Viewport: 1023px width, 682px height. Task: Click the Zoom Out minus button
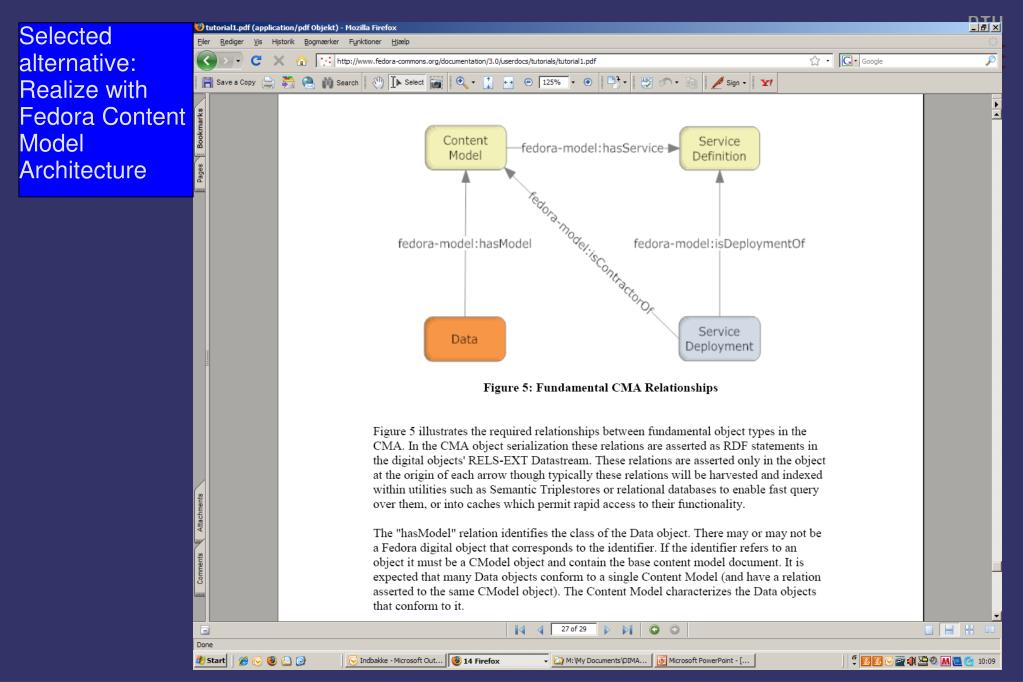(528, 83)
